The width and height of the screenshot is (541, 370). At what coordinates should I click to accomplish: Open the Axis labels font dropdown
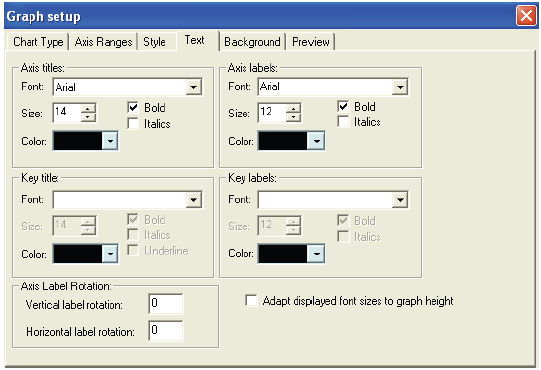[x=400, y=87]
